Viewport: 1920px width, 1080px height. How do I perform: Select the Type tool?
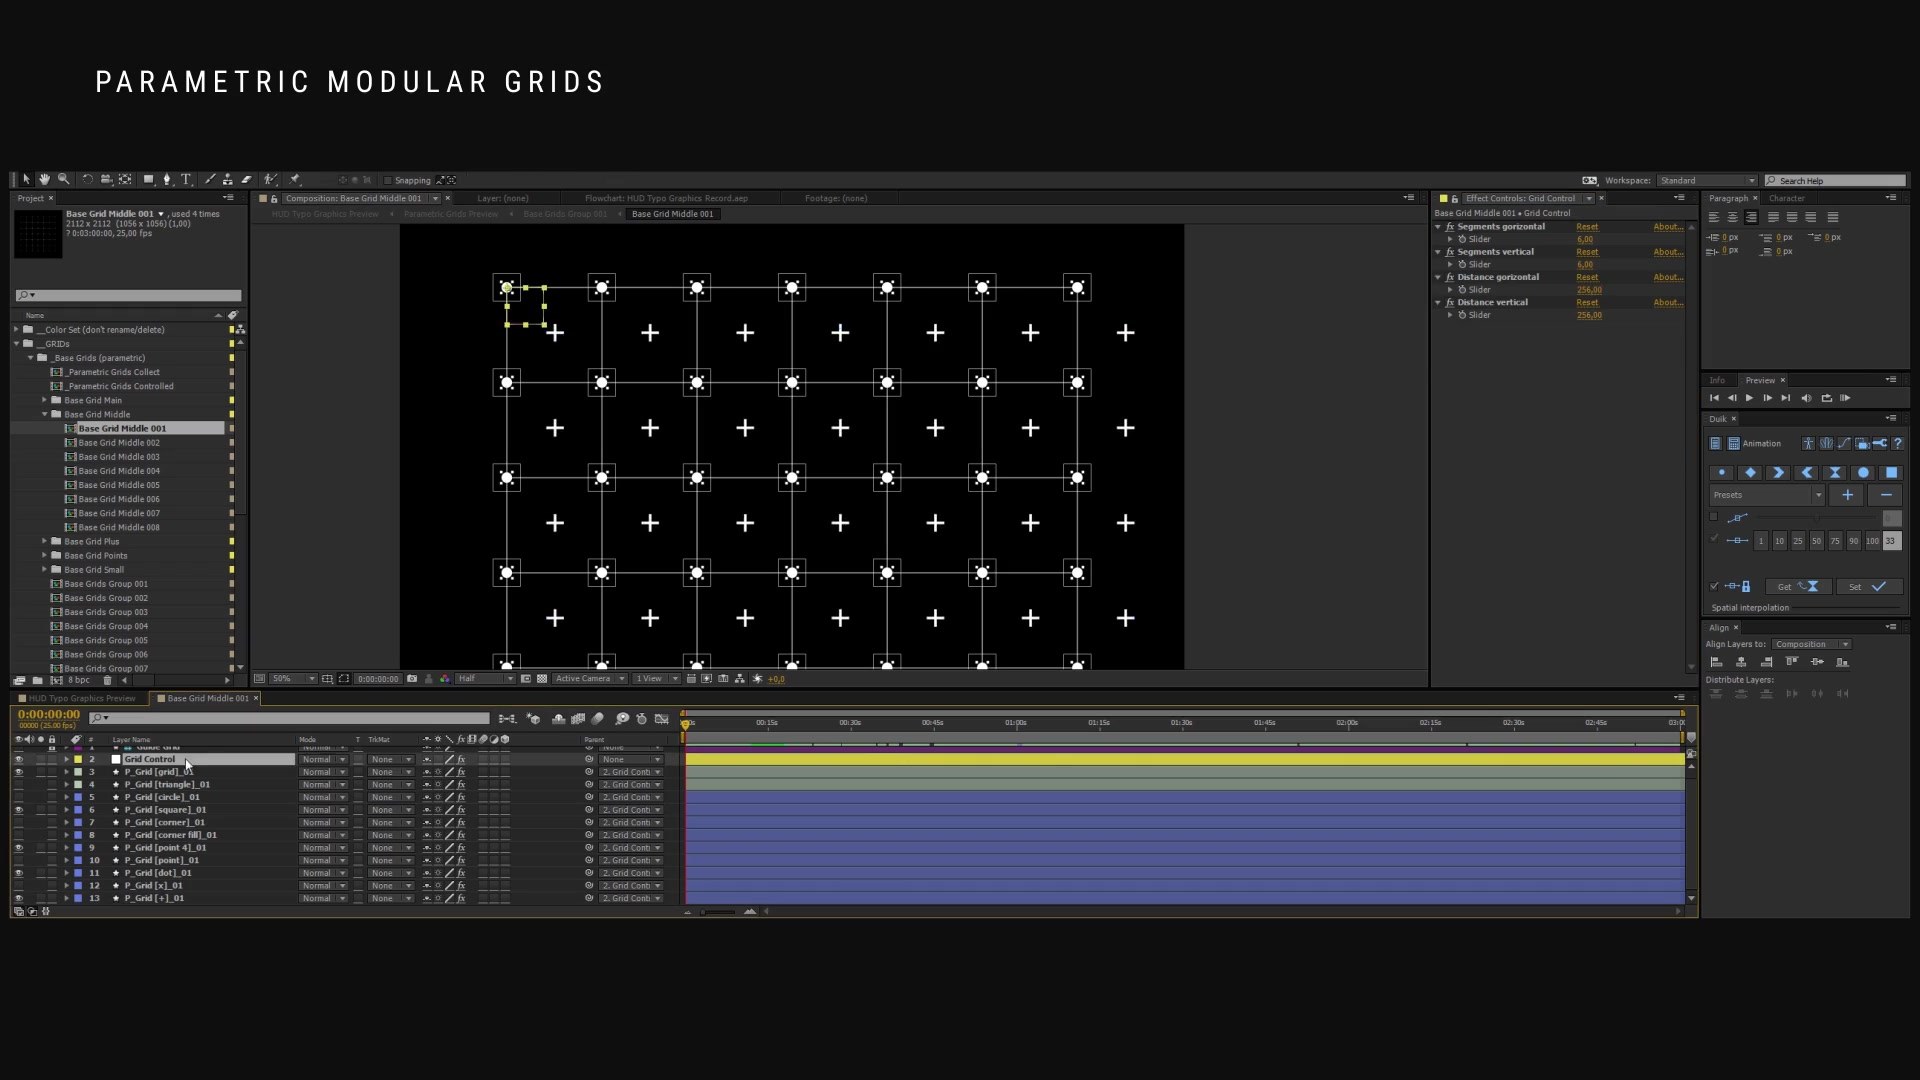[x=186, y=180]
